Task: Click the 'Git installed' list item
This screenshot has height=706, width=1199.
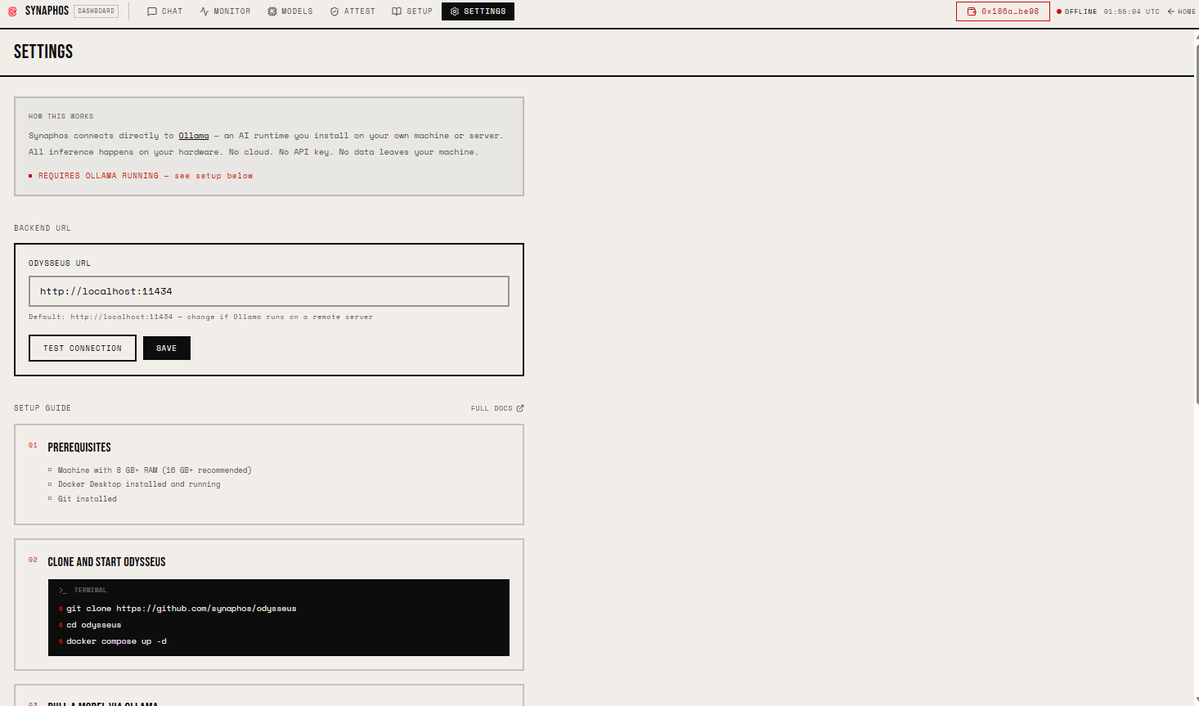Action: click(x=87, y=499)
